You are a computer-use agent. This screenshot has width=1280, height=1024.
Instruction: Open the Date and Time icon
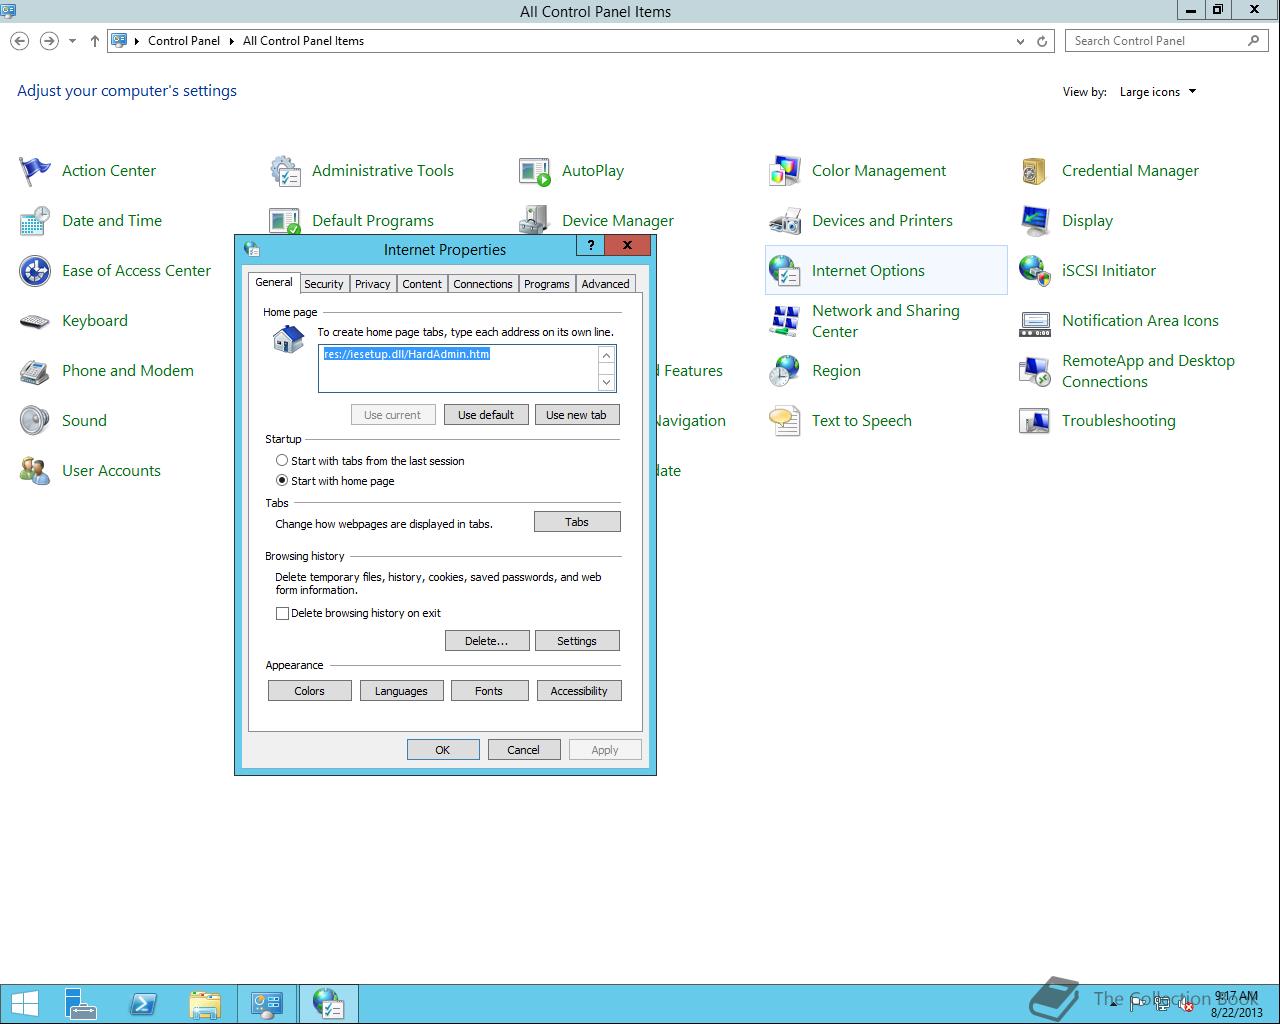[x=35, y=221]
